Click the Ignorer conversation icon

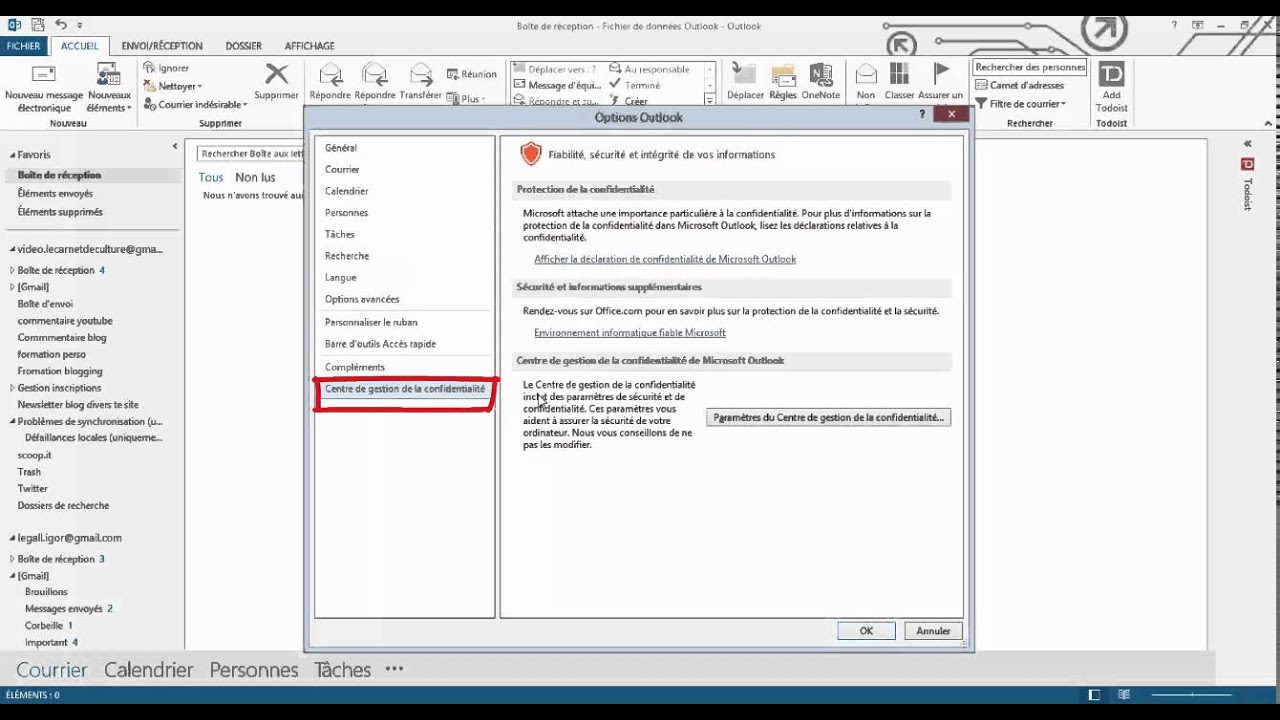(x=150, y=68)
